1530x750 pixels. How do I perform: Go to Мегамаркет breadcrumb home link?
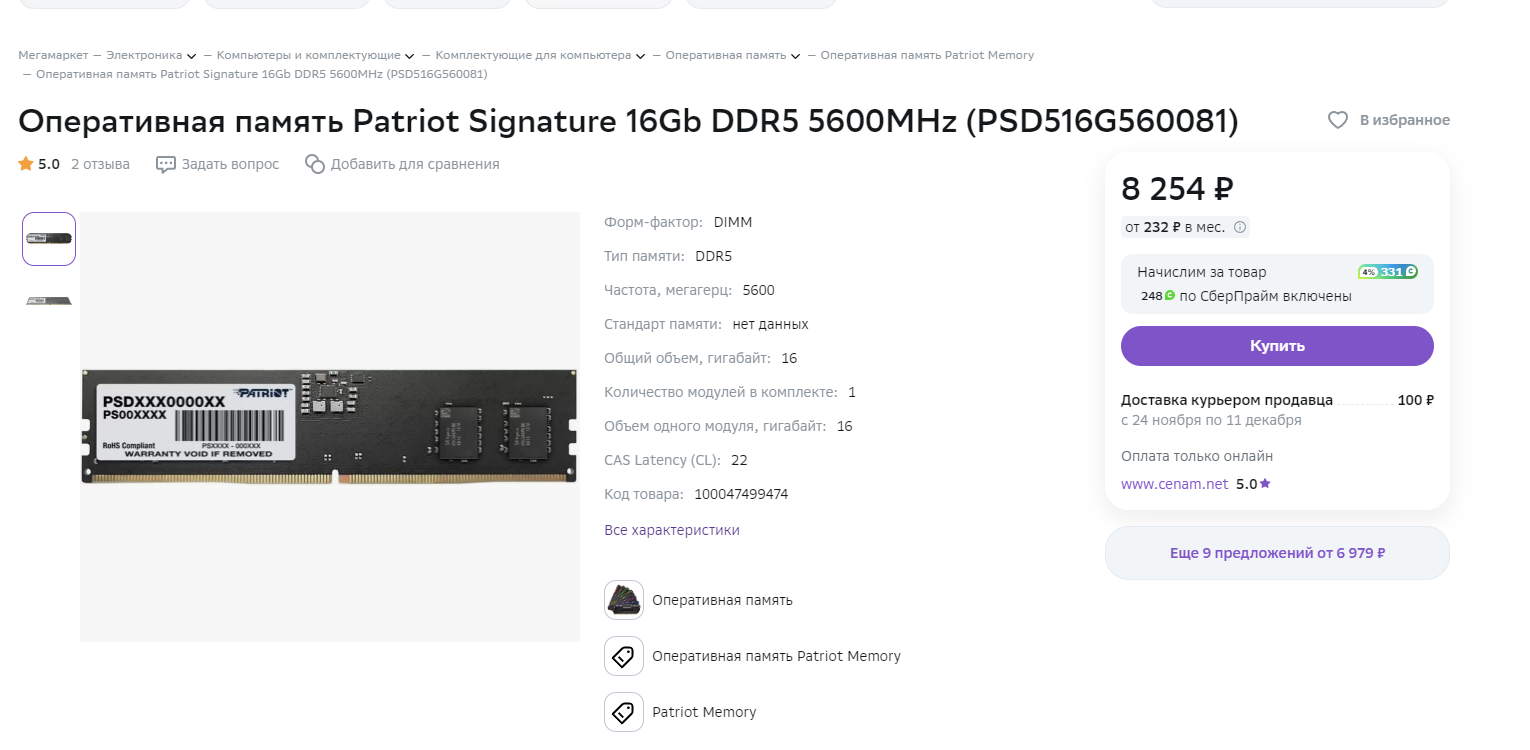coord(53,55)
